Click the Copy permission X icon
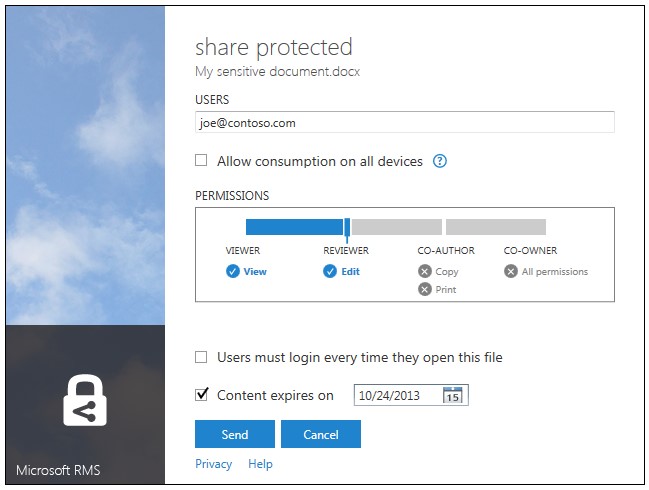The image size is (649, 490). pyautogui.click(x=425, y=271)
